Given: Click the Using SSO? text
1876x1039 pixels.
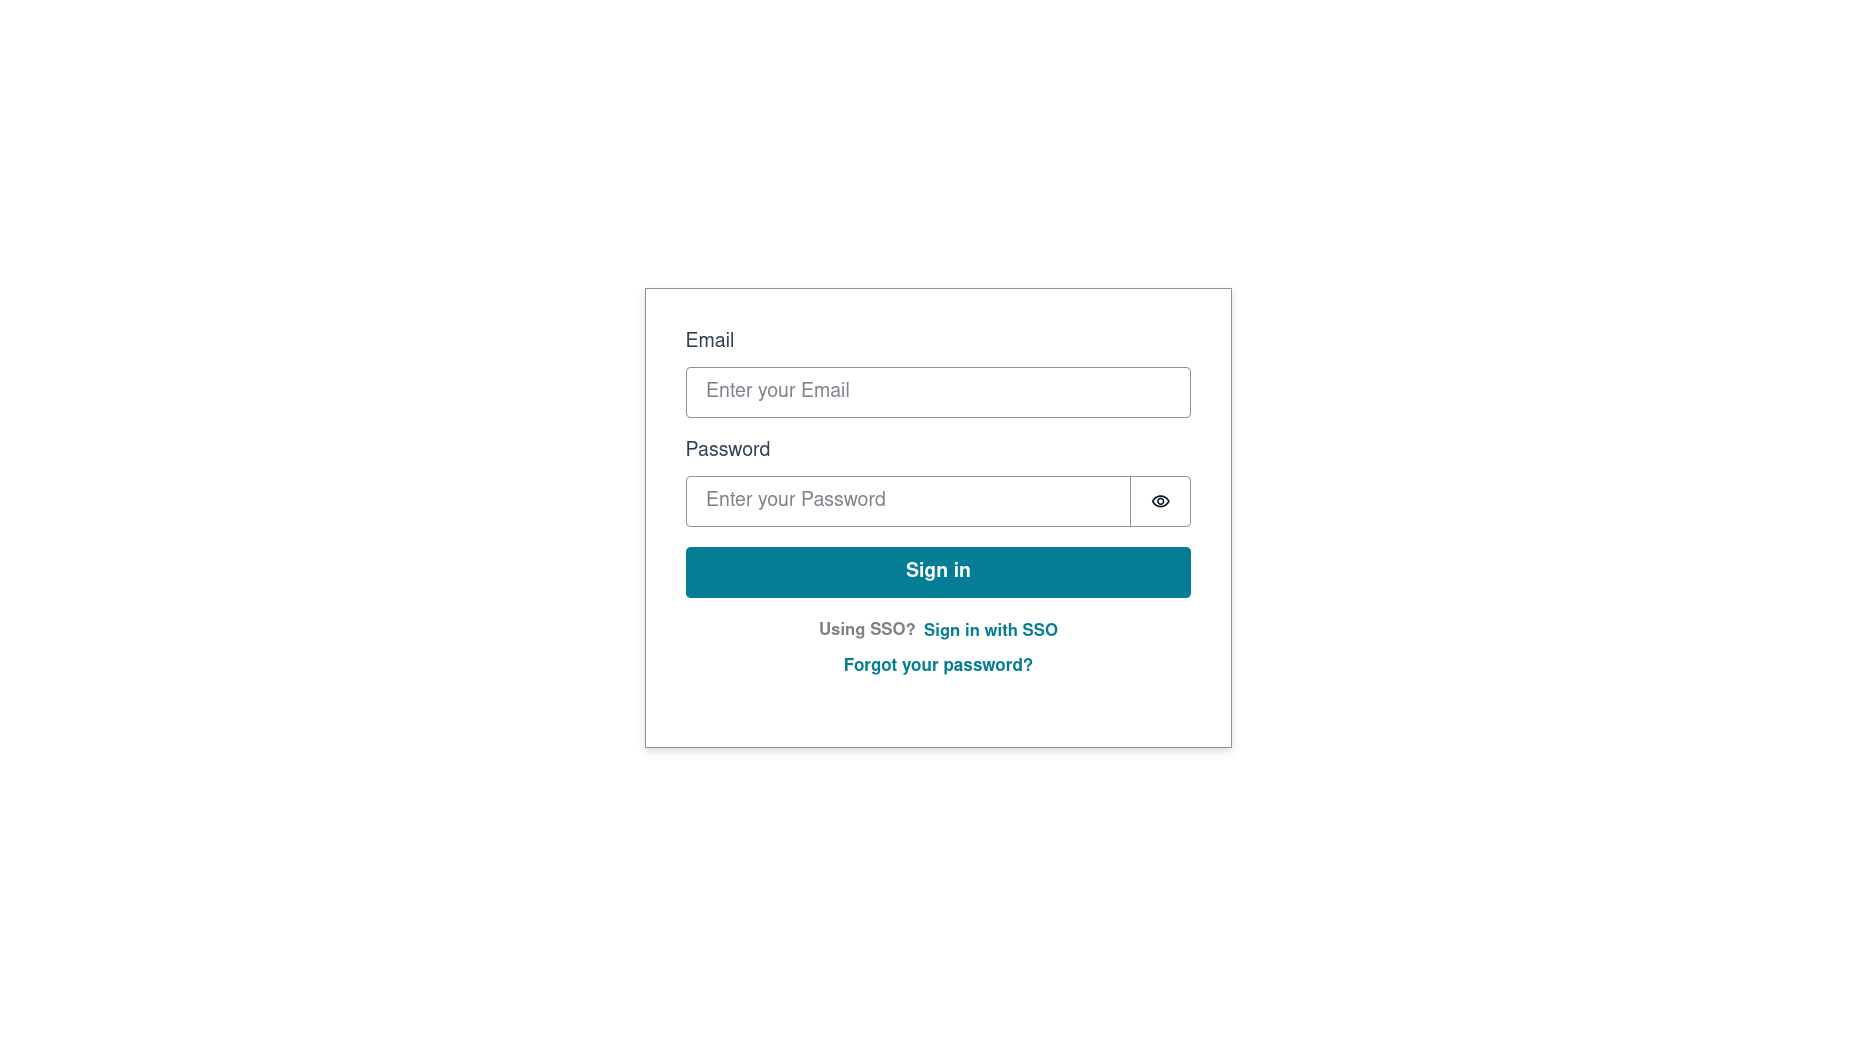Looking at the screenshot, I should (x=866, y=630).
